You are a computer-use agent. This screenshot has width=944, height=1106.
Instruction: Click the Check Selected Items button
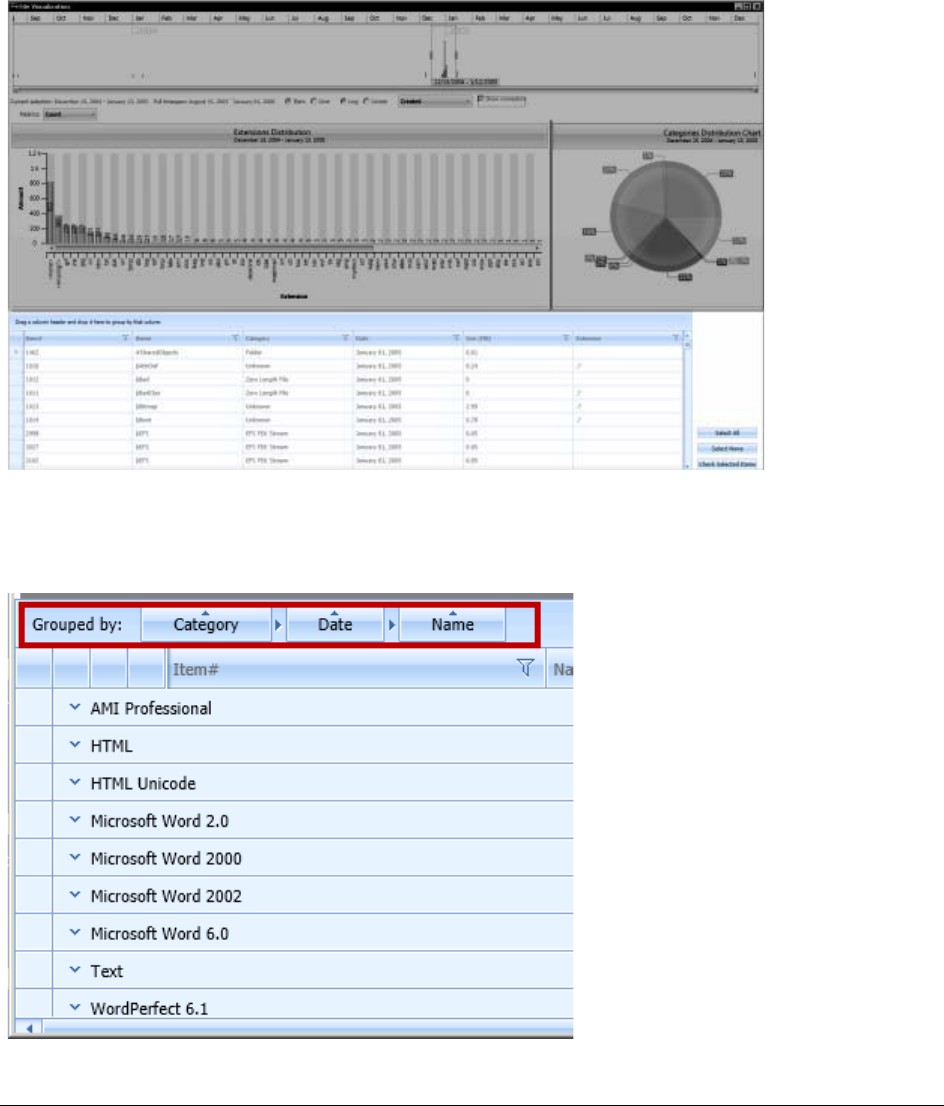(727, 464)
